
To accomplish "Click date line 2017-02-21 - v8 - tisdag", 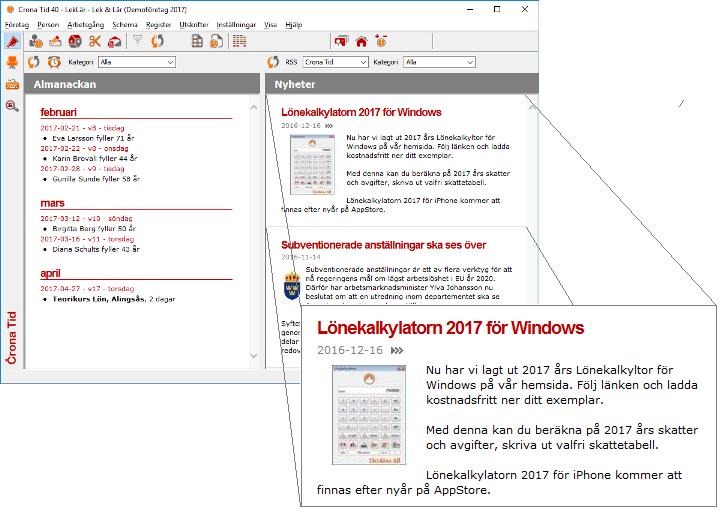I will pos(82,128).
